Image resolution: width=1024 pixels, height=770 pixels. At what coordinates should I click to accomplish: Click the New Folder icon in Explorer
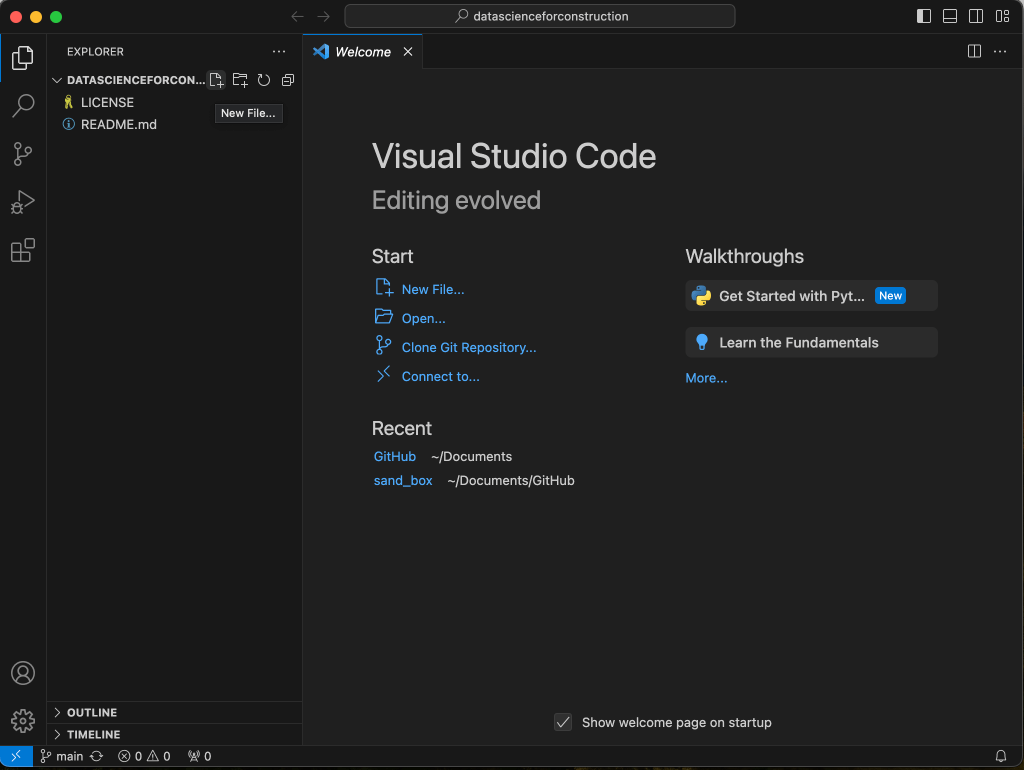tap(240, 80)
